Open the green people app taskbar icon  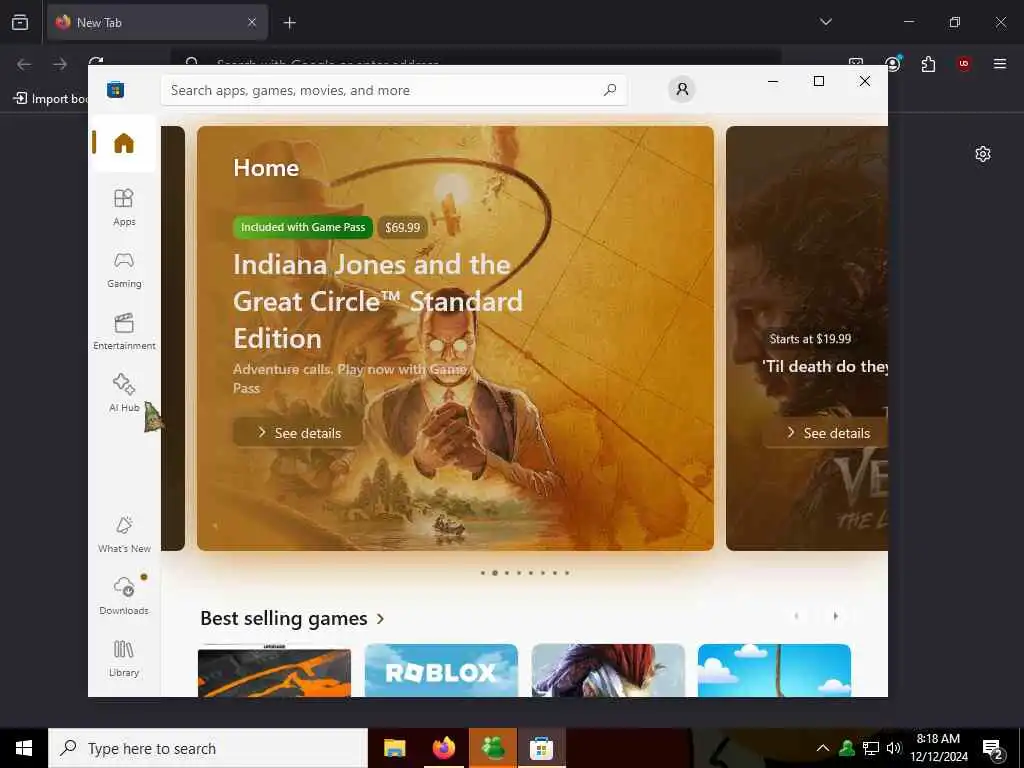pyautogui.click(x=493, y=748)
